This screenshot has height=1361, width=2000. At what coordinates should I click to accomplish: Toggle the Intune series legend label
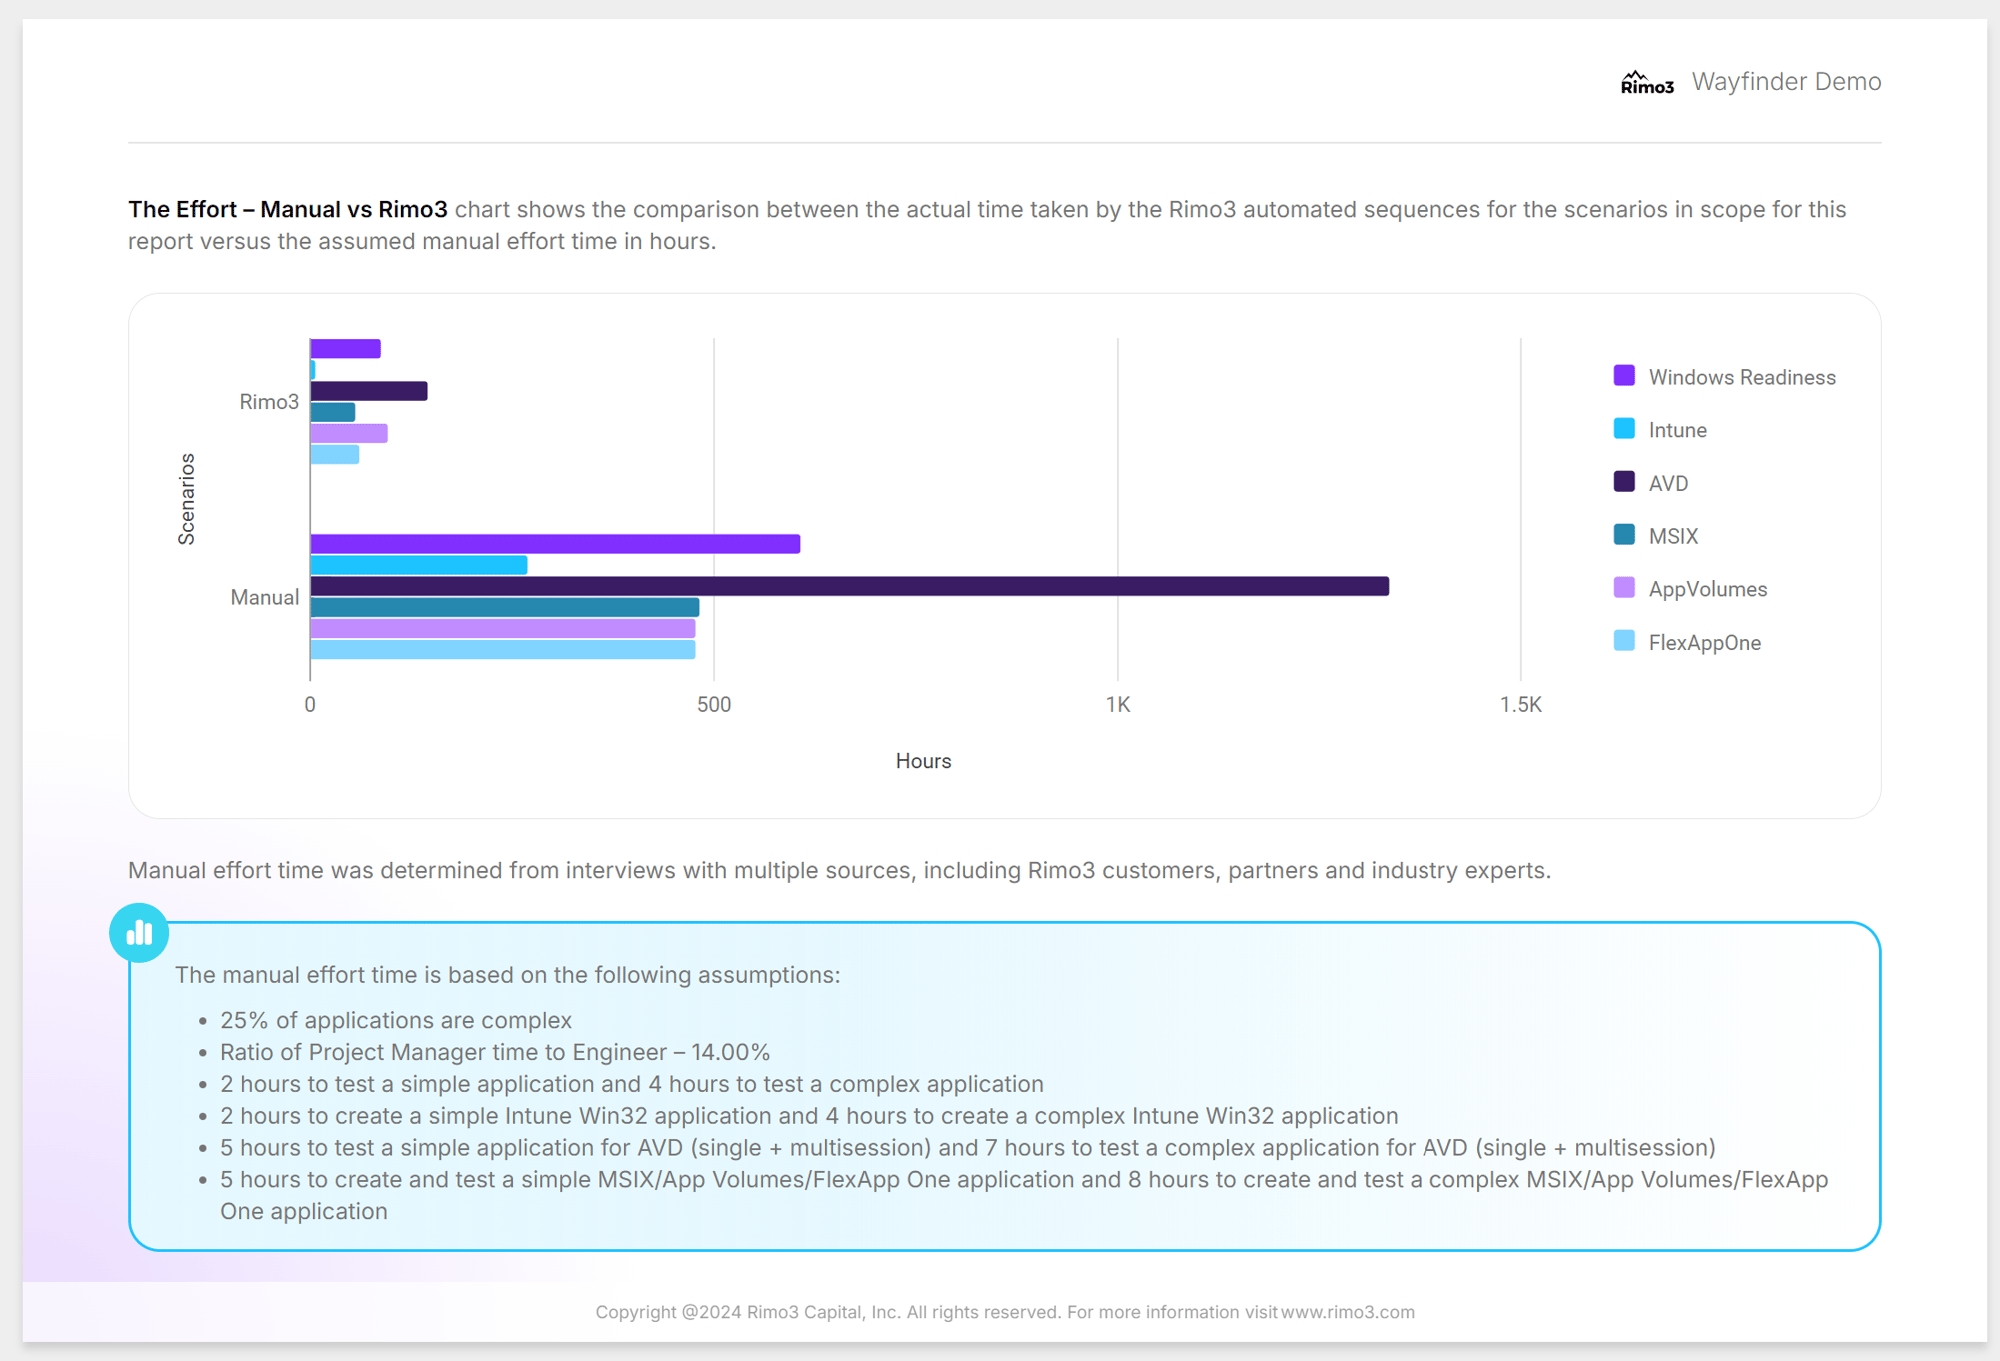(x=1677, y=430)
